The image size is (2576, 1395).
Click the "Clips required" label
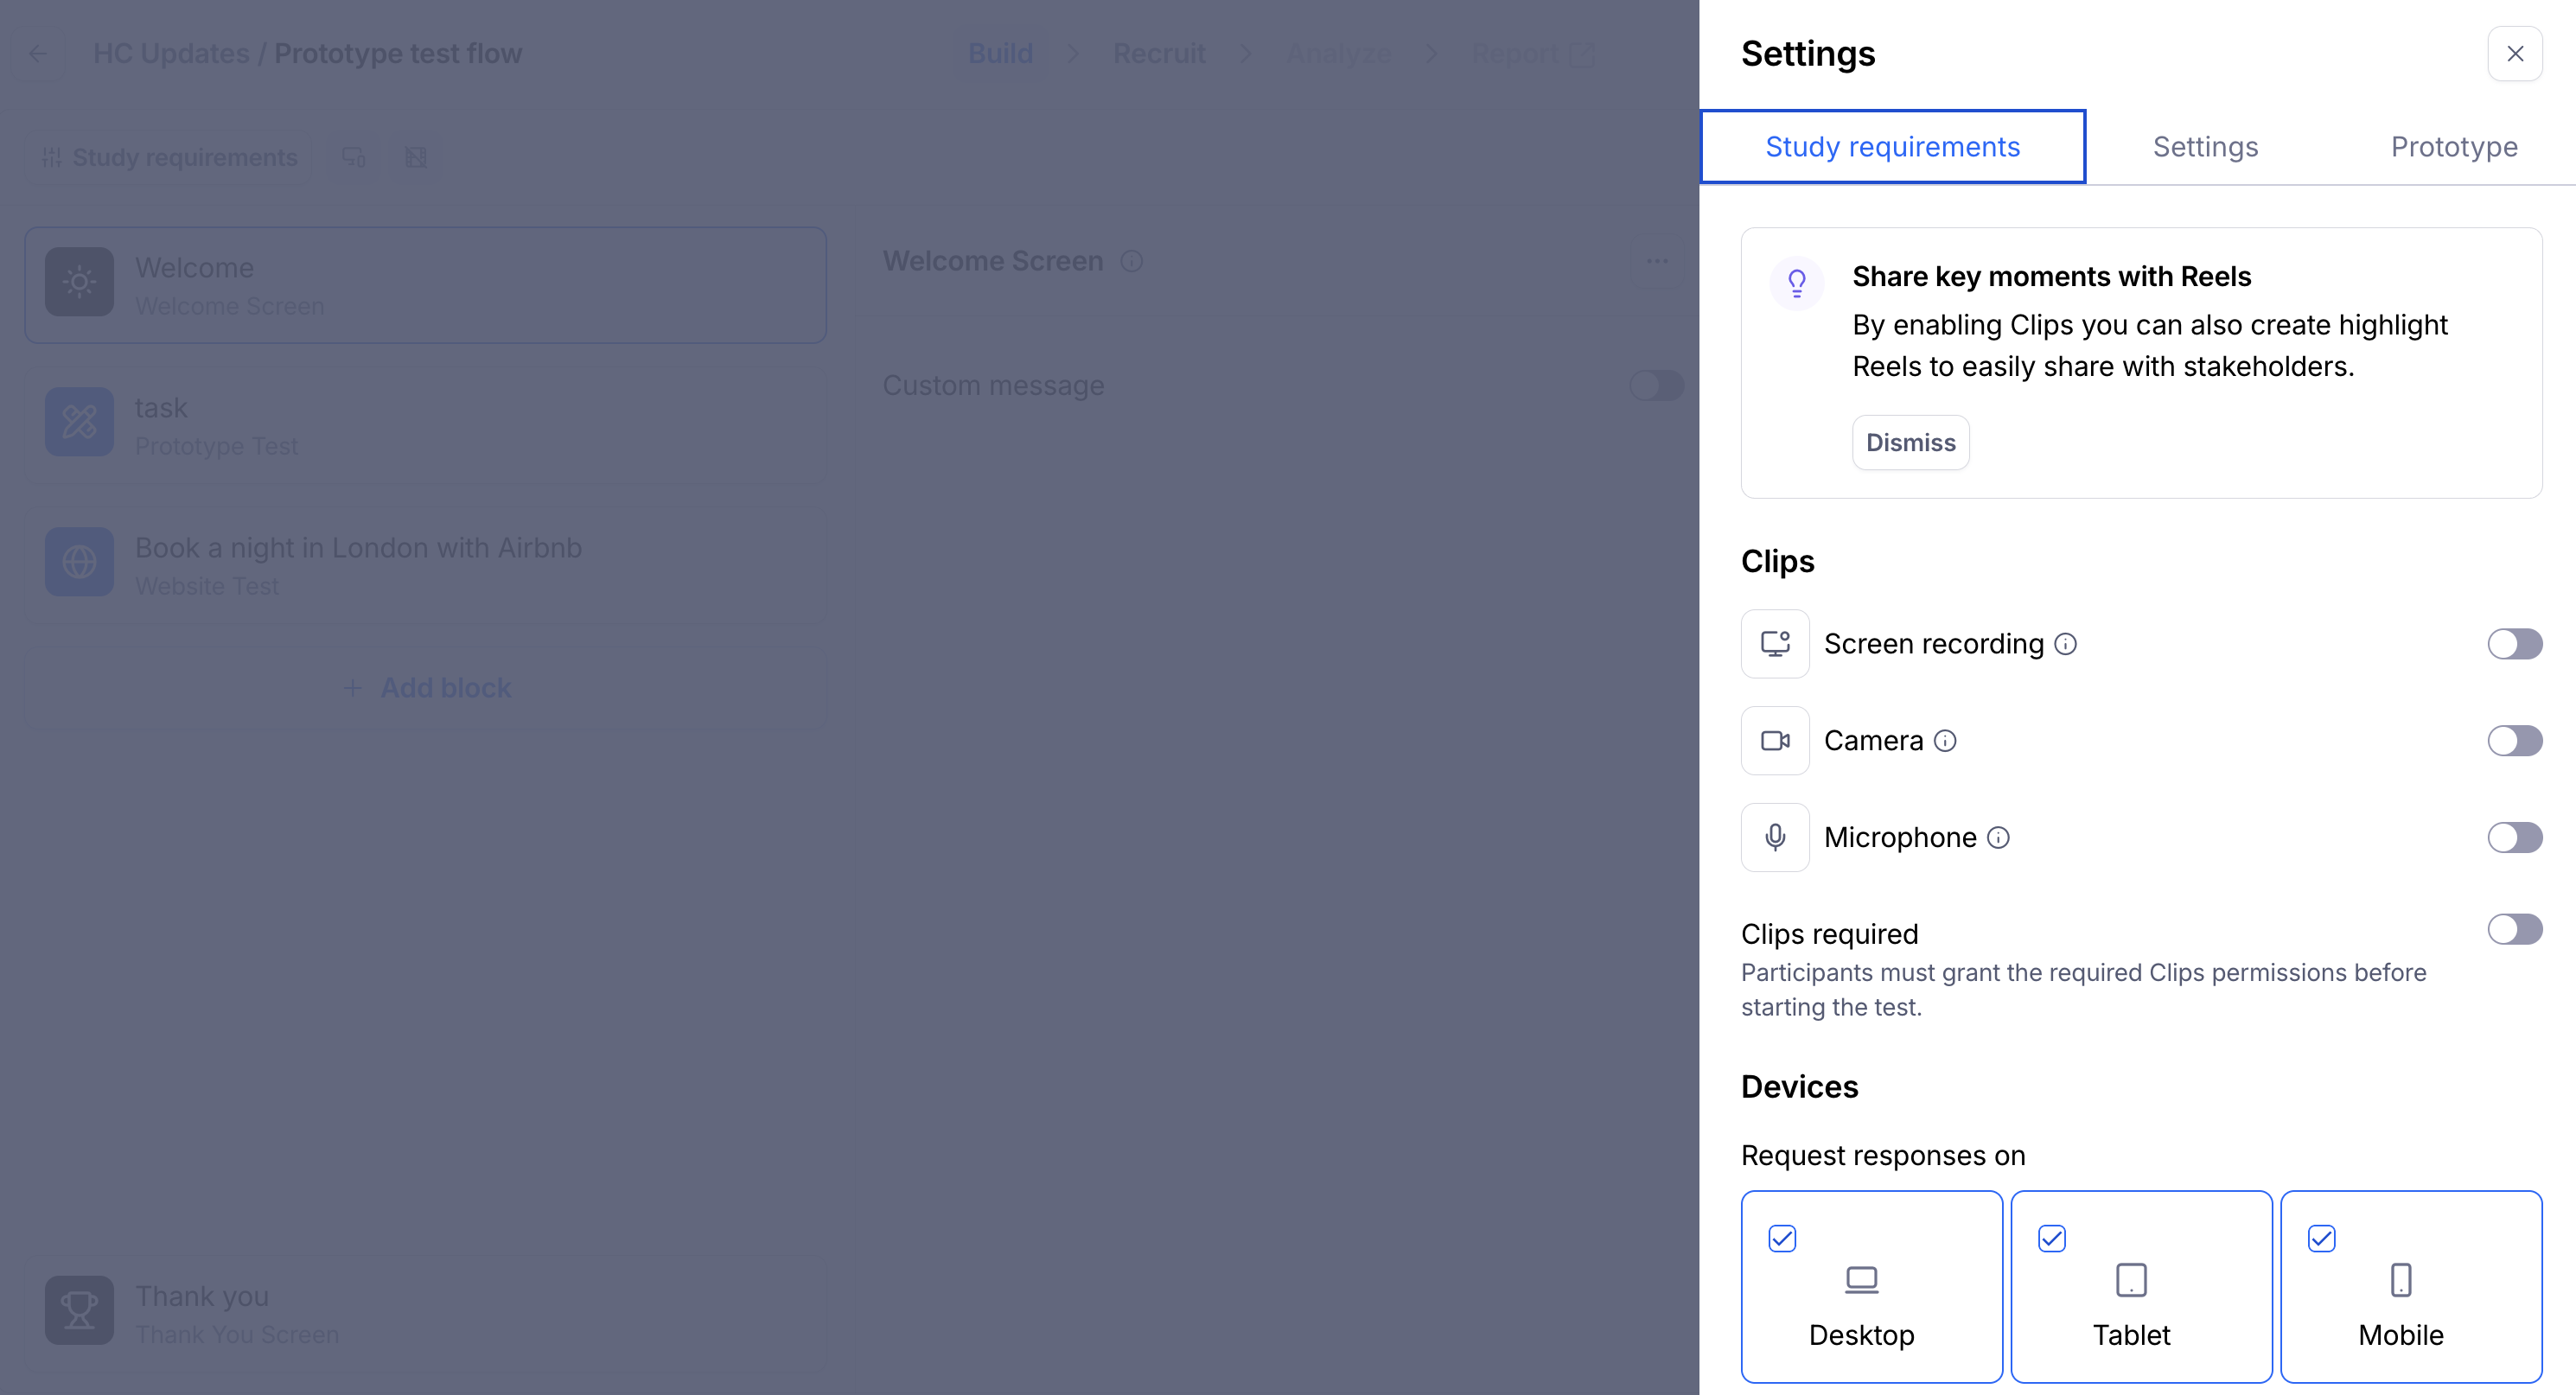tap(1829, 934)
